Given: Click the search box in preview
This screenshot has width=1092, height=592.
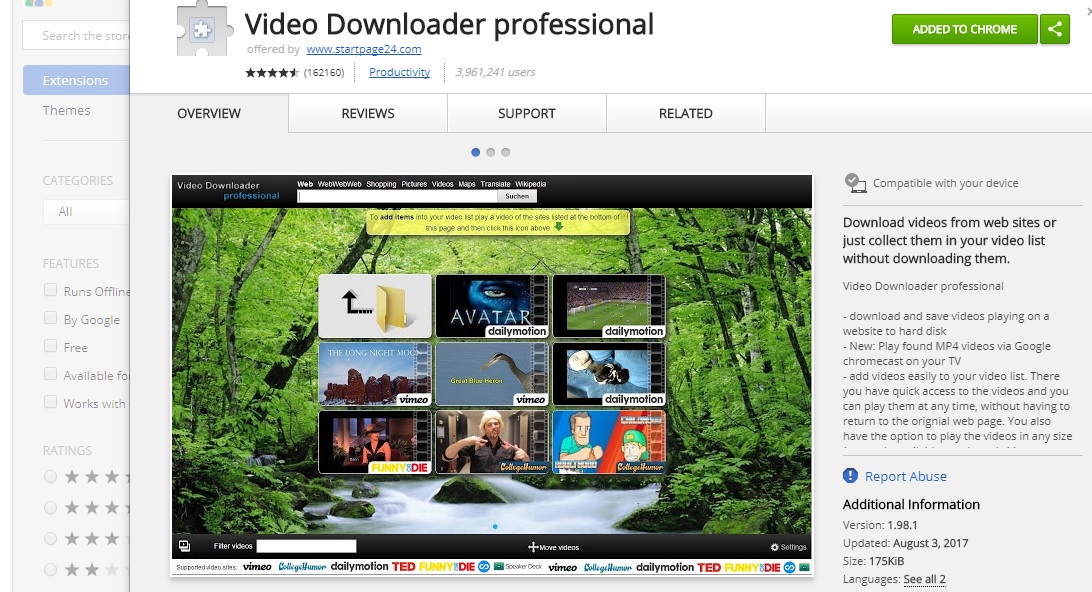Looking at the screenshot, I should point(397,196).
